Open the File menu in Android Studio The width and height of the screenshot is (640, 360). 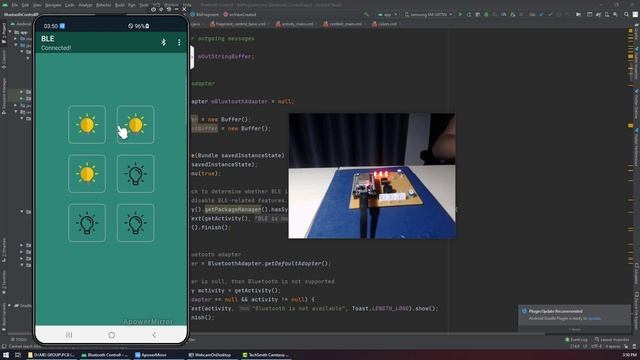15,5
